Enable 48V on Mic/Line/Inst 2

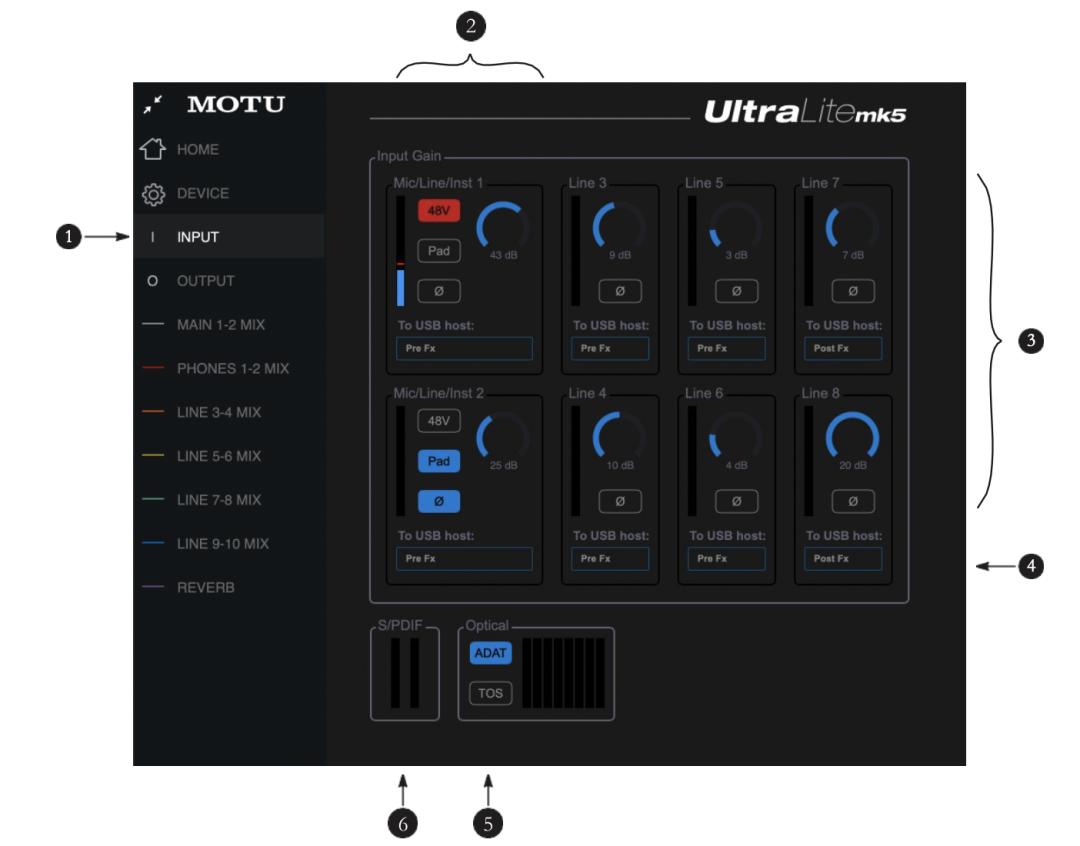coord(439,420)
